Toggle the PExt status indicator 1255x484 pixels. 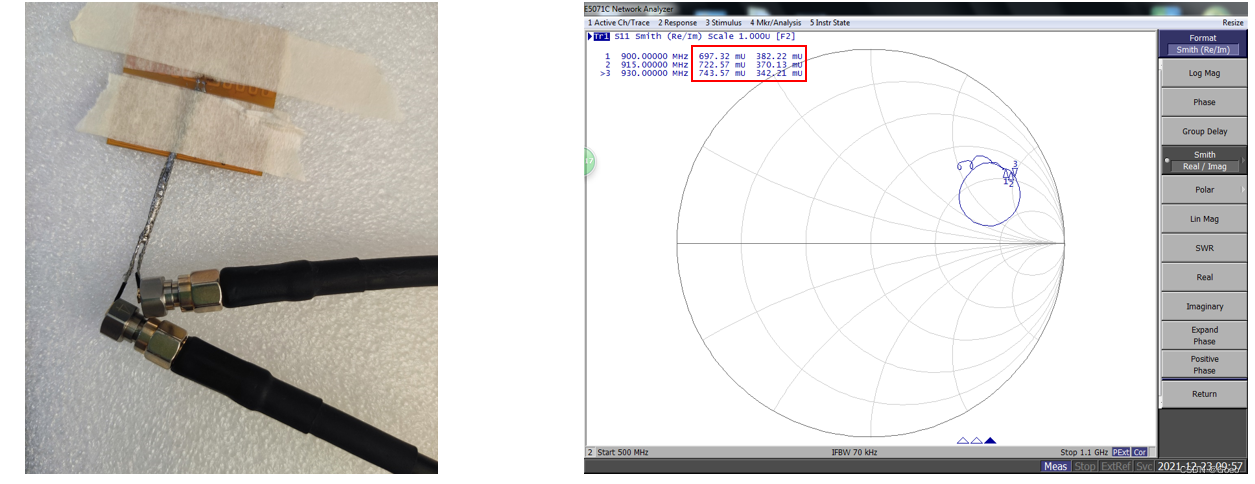pos(1121,453)
